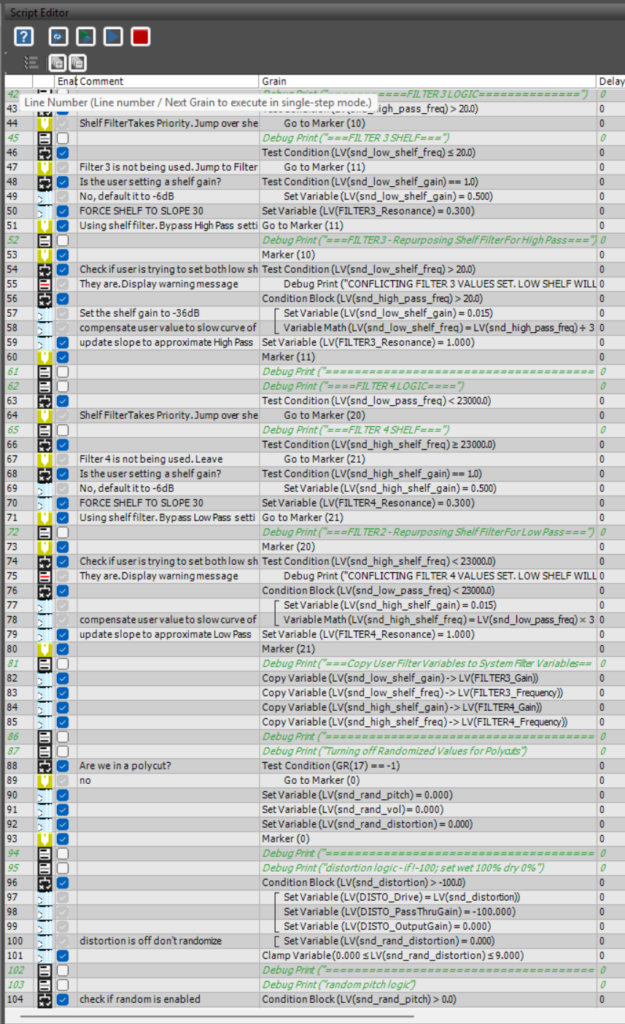This screenshot has width=625, height=1024.
Task: Select grain 'Set Variable (LV(DISTO_OutputGain) = 0.000)'
Action: 387,927
